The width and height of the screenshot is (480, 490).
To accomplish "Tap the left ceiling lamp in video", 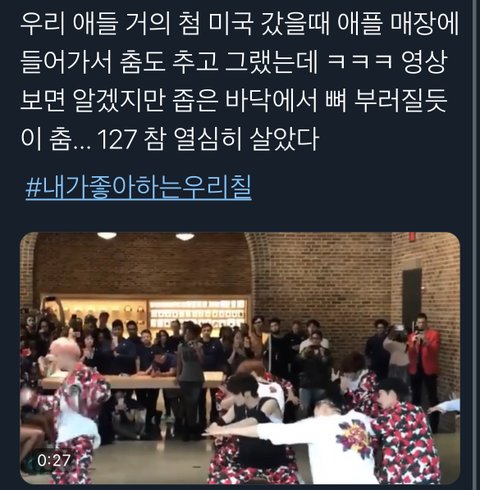I will [x=107, y=235].
